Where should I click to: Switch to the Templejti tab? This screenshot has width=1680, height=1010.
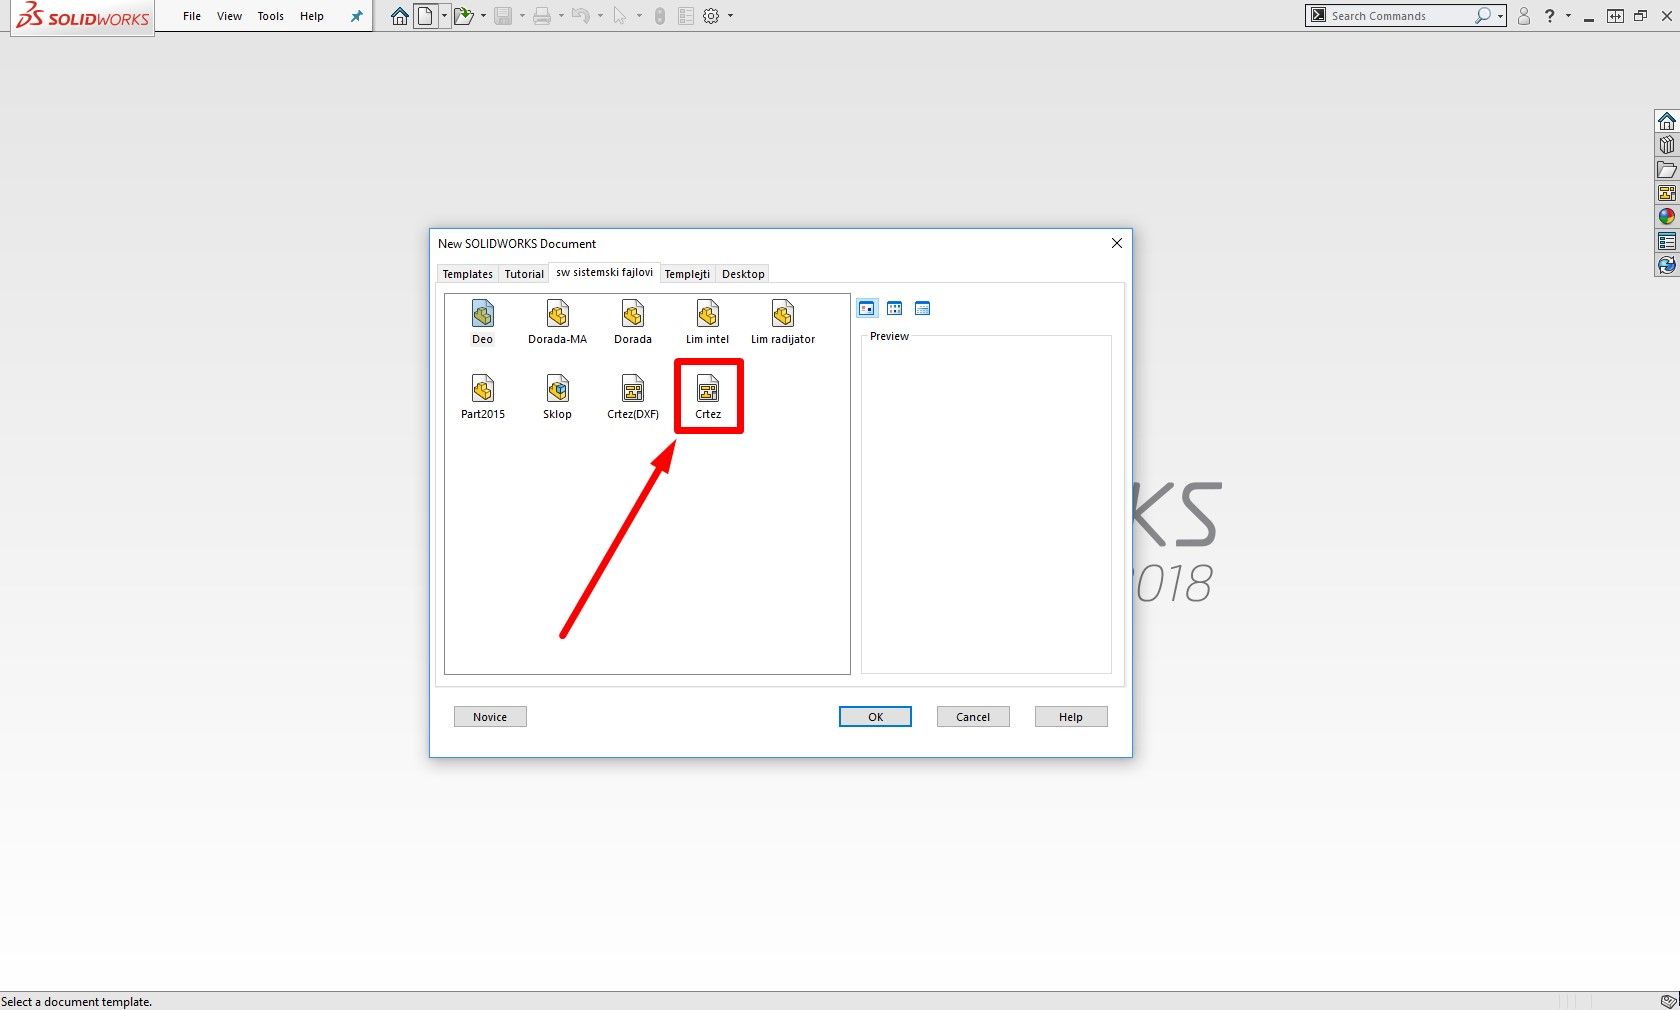[687, 274]
